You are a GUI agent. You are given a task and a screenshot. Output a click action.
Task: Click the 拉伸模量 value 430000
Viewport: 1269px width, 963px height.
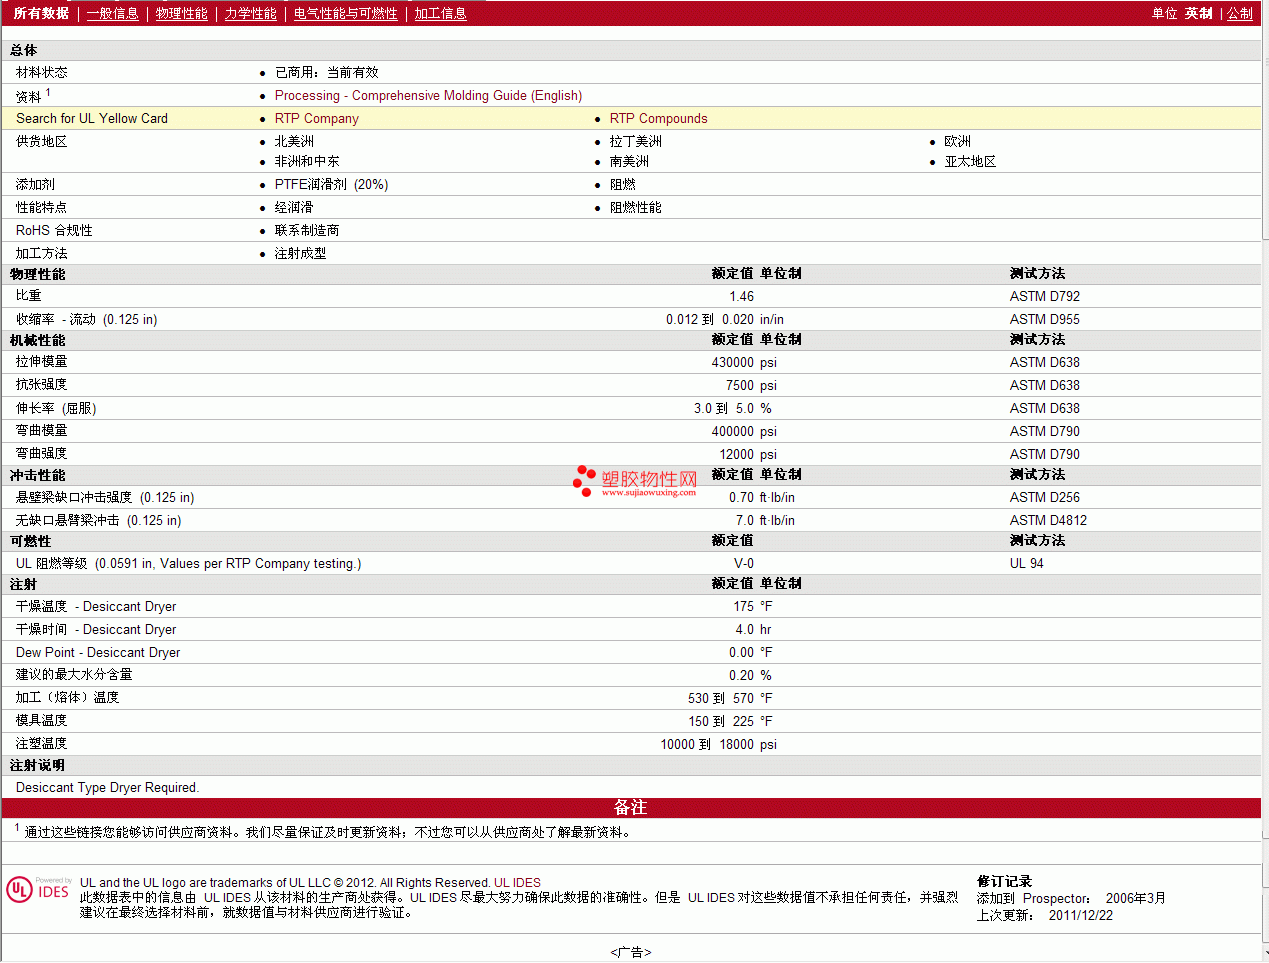point(732,362)
